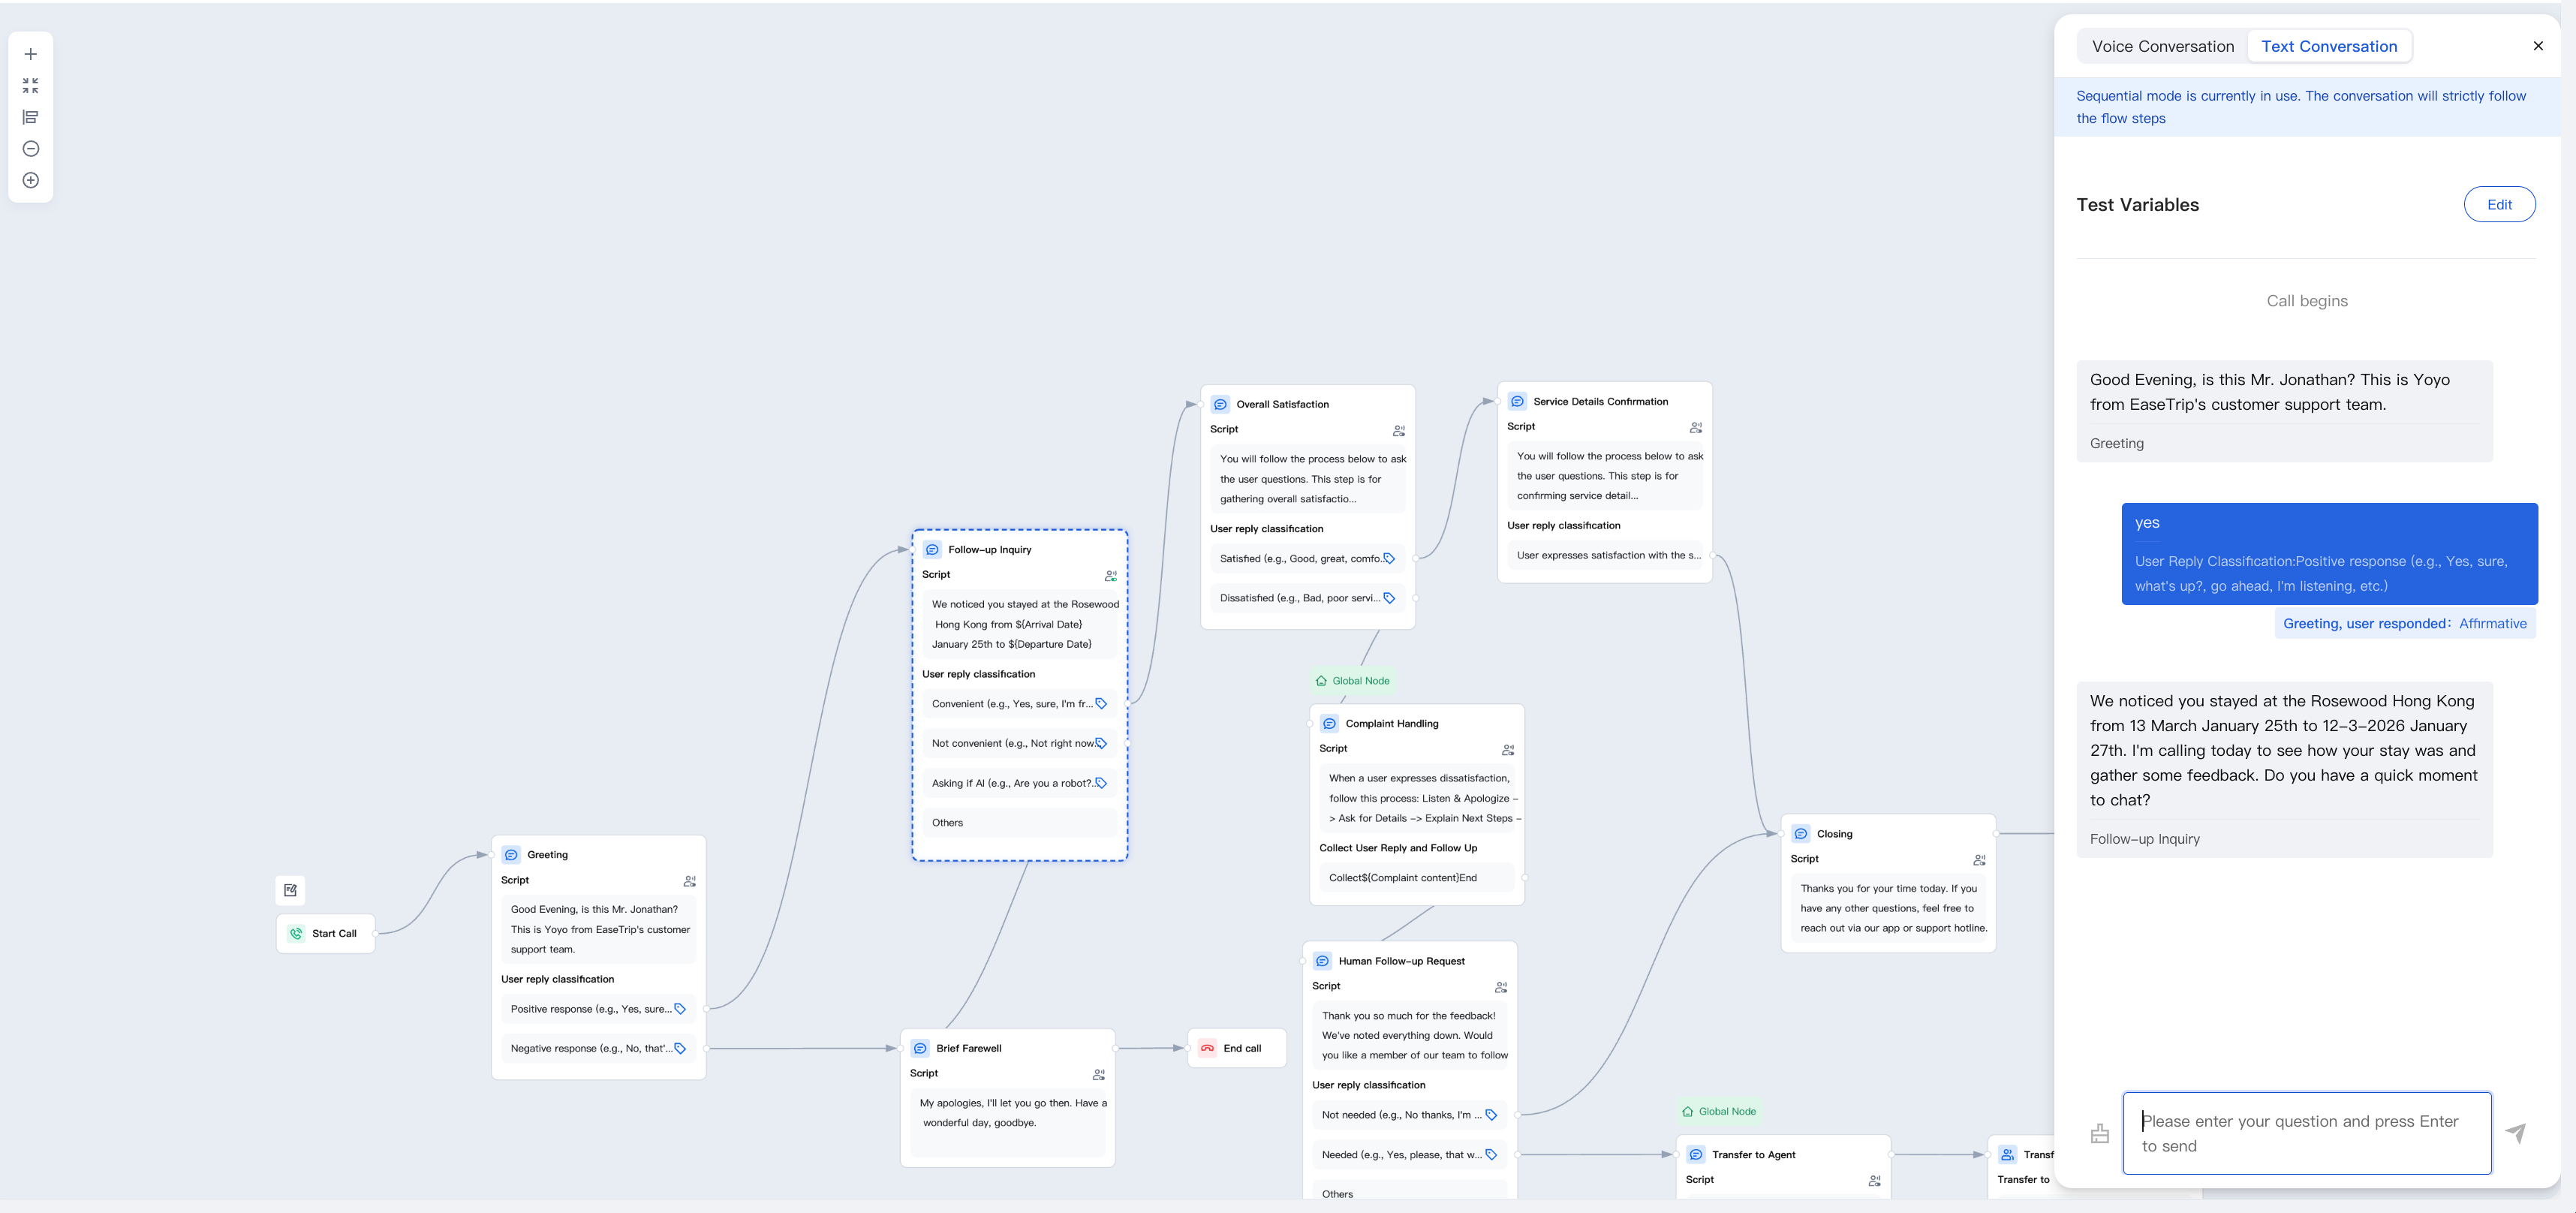Click the Complaint Handling node's chat icon
Viewport: 2576px width, 1213px height.
1329,723
